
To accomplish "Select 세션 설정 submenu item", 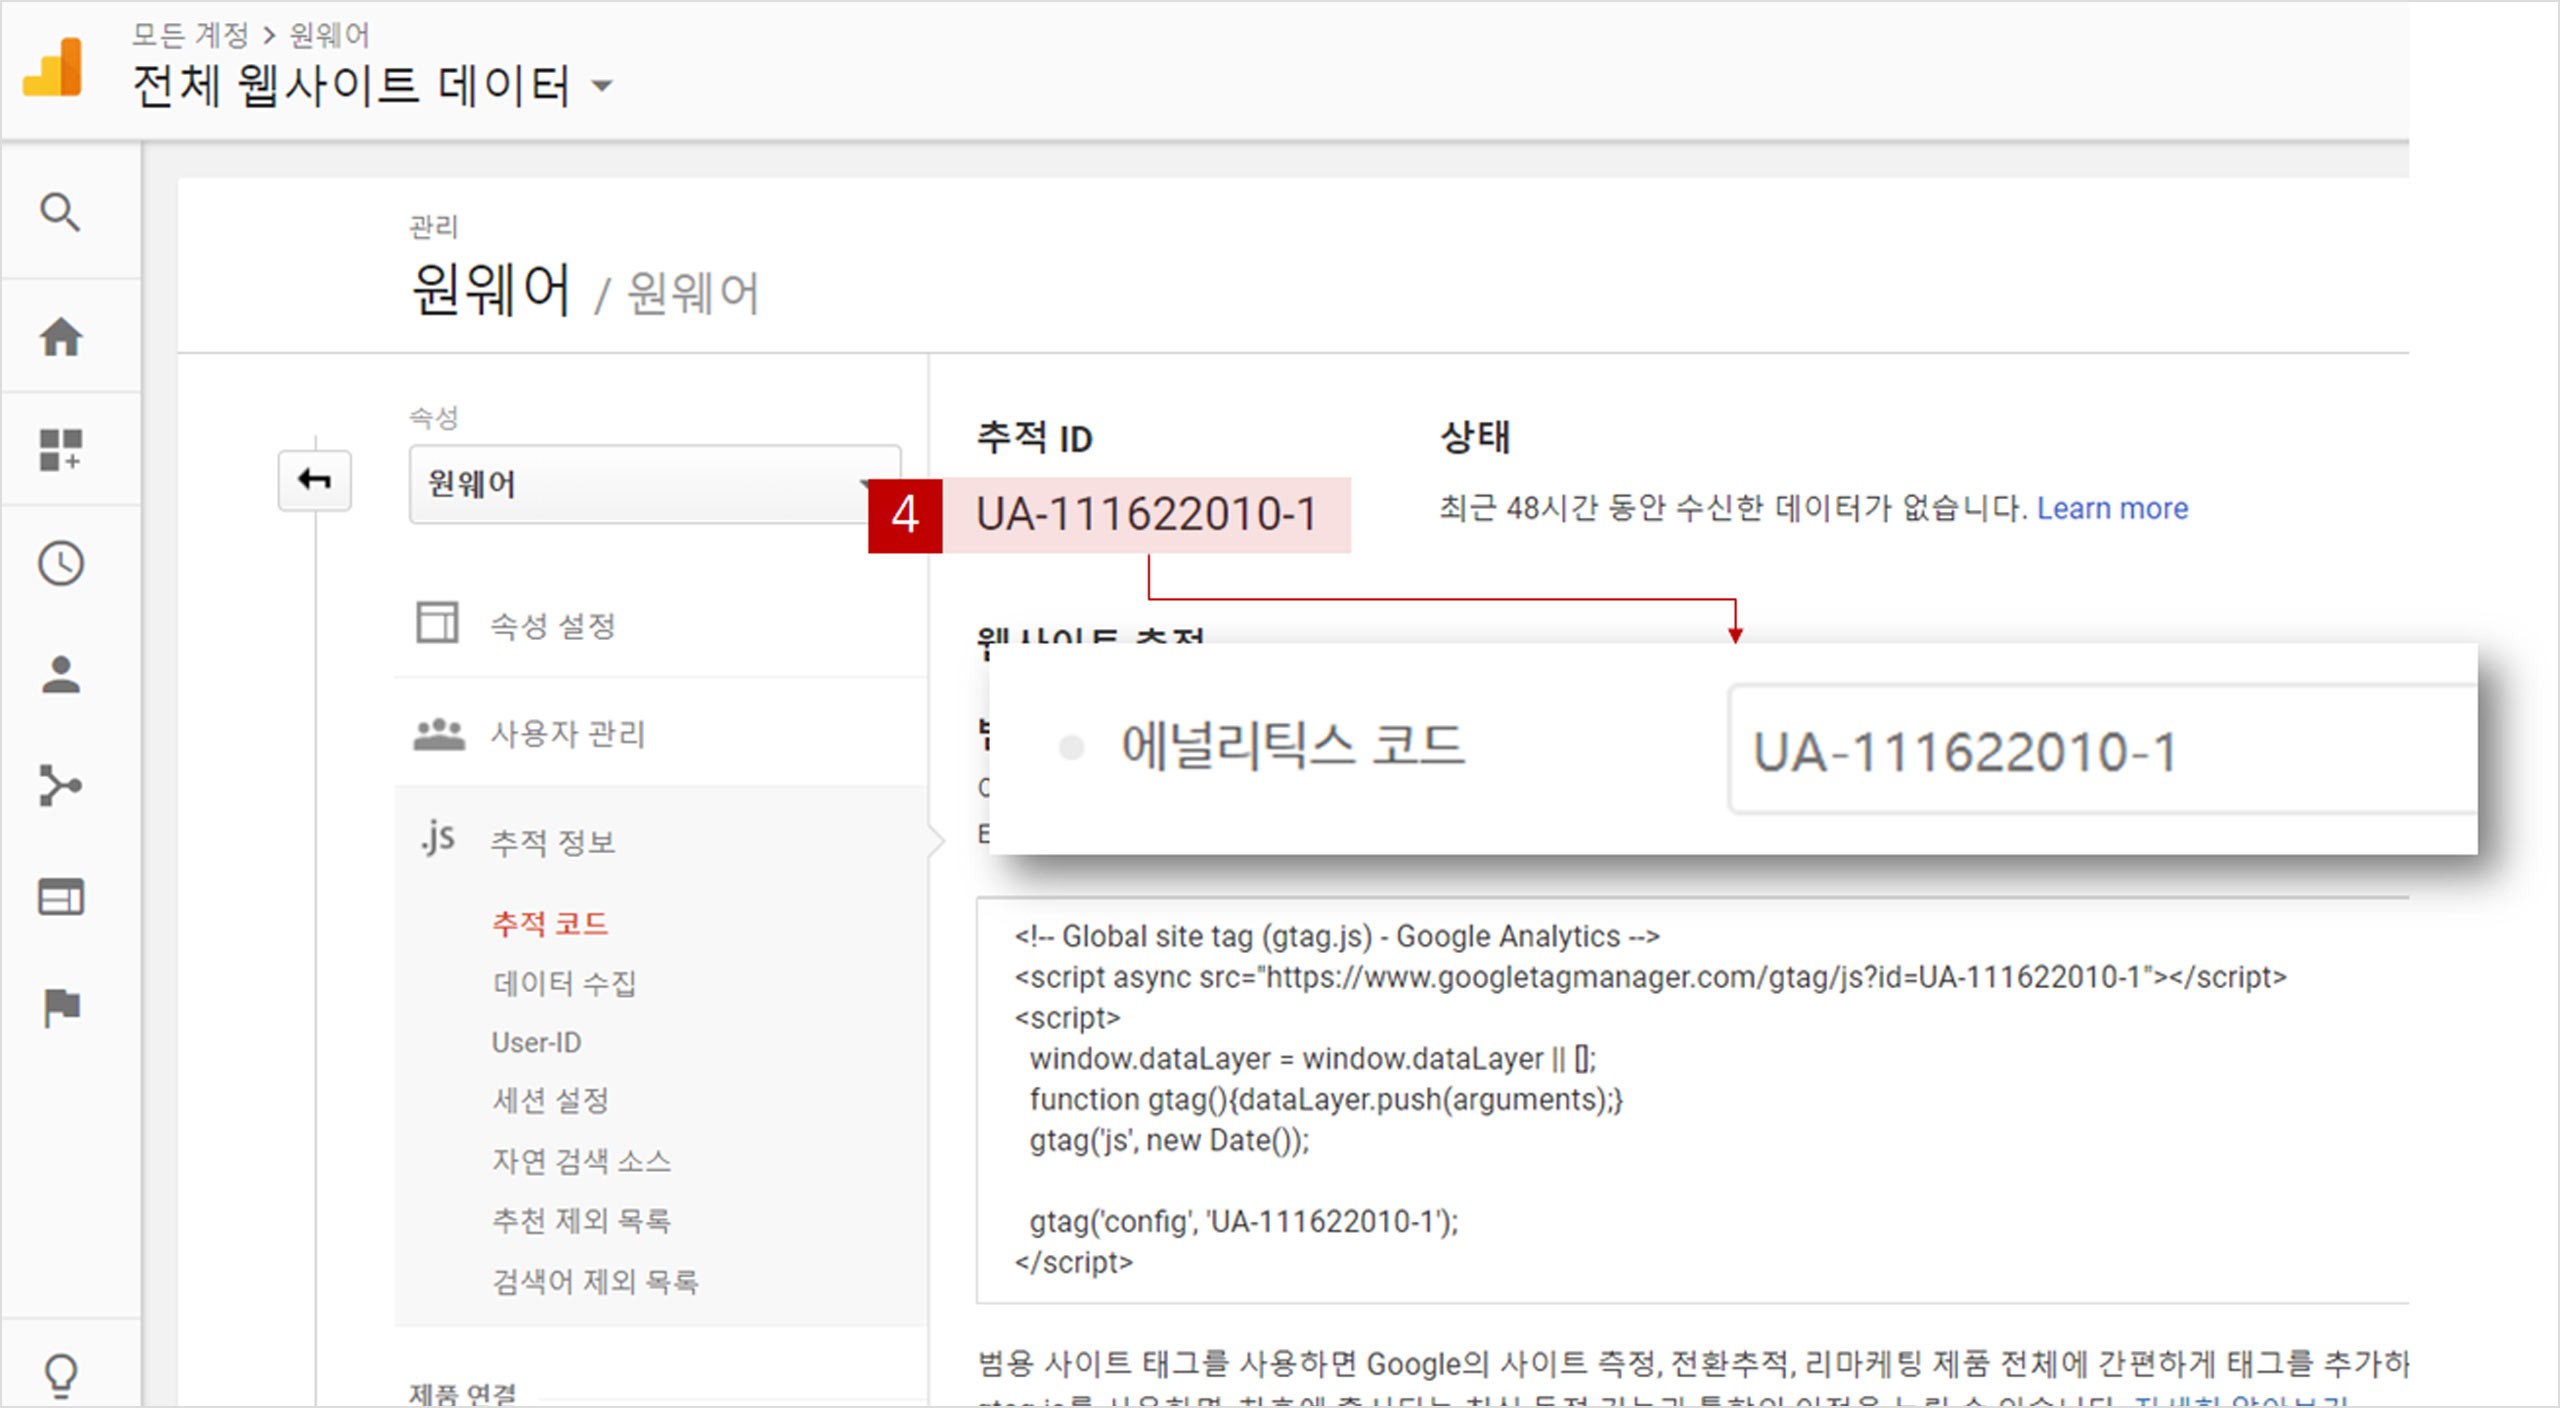I will pyautogui.click(x=550, y=1101).
